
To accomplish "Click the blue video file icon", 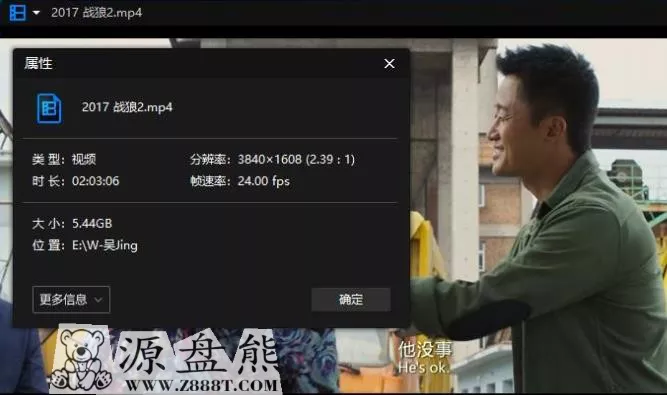I will tap(49, 108).
